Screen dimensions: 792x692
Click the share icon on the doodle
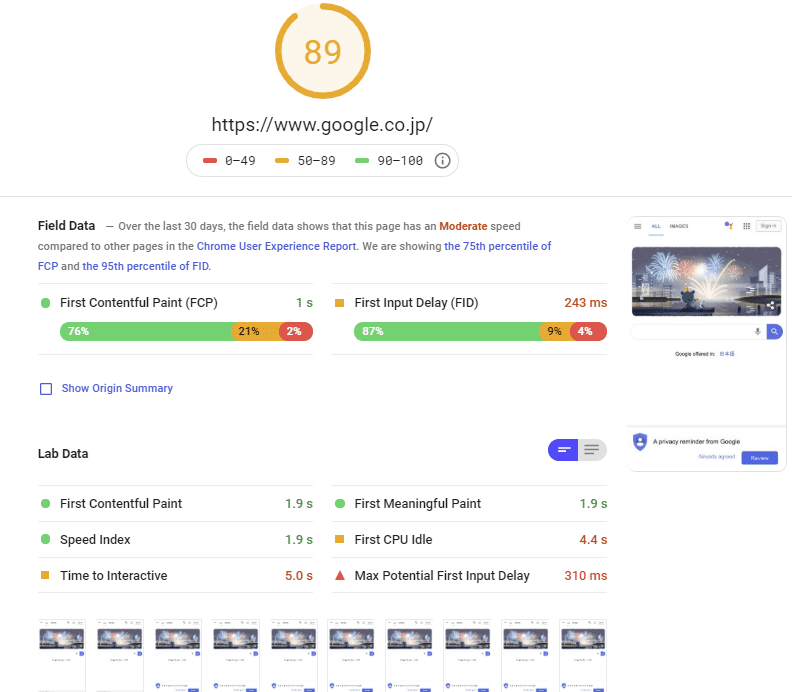pos(770,305)
